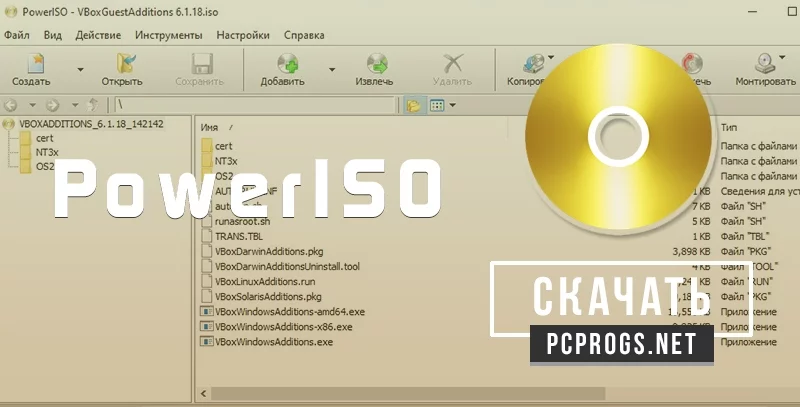Select the VBoxWindowsAdditions-x86.exe file

pos(283,326)
